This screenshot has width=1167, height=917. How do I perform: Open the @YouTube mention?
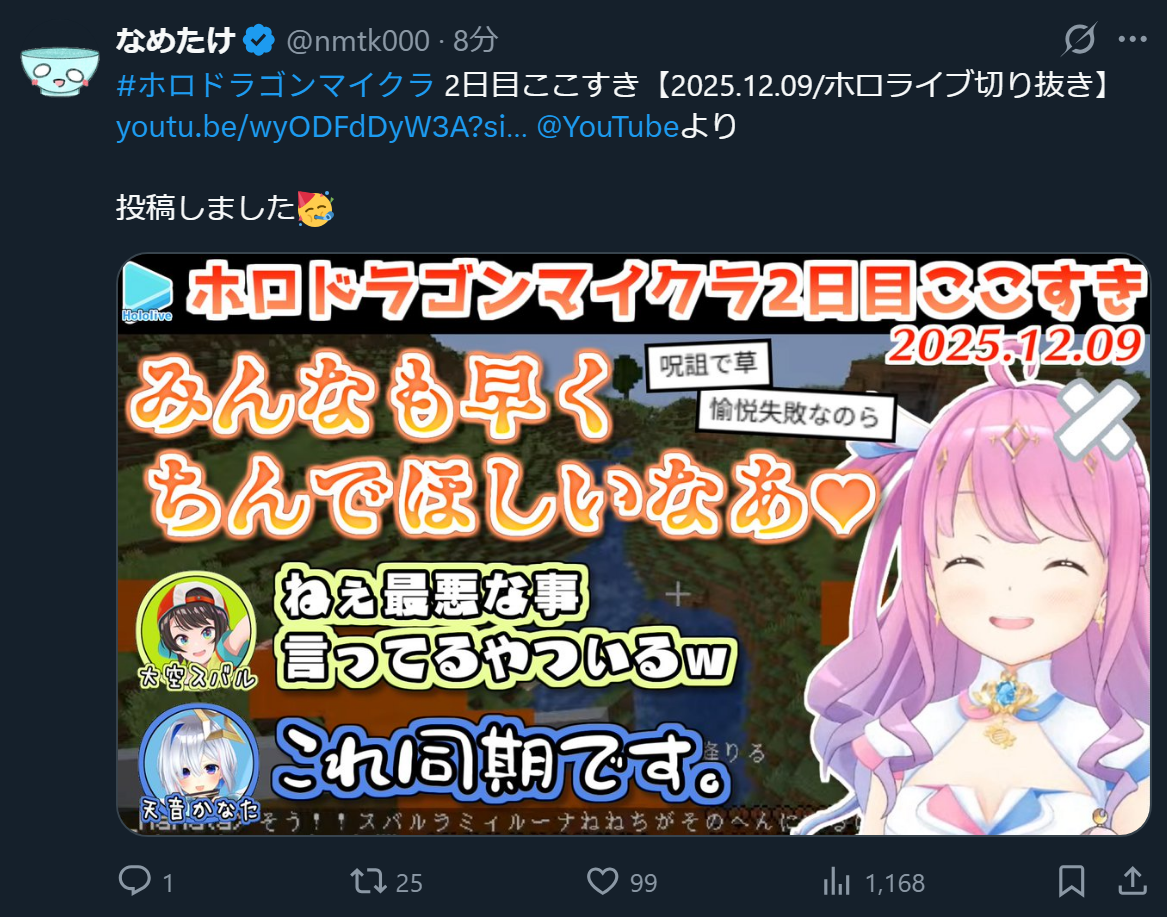click(x=607, y=127)
